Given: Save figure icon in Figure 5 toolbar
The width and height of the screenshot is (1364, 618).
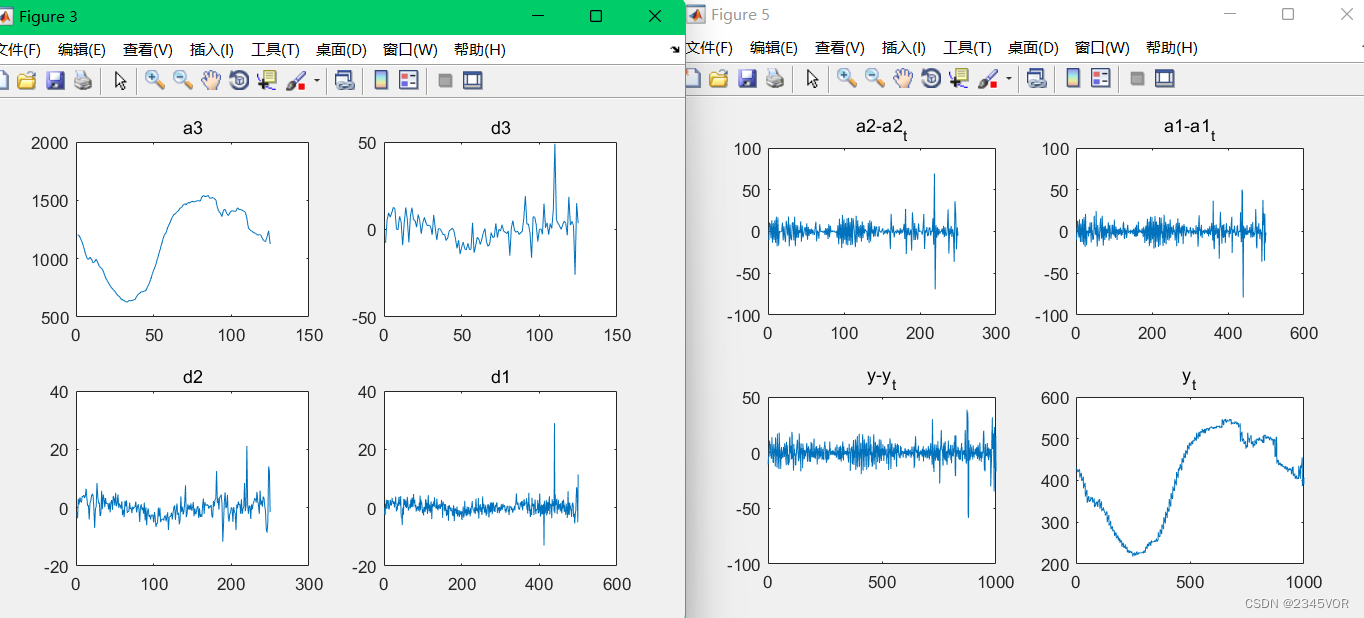Looking at the screenshot, I should click(747, 79).
